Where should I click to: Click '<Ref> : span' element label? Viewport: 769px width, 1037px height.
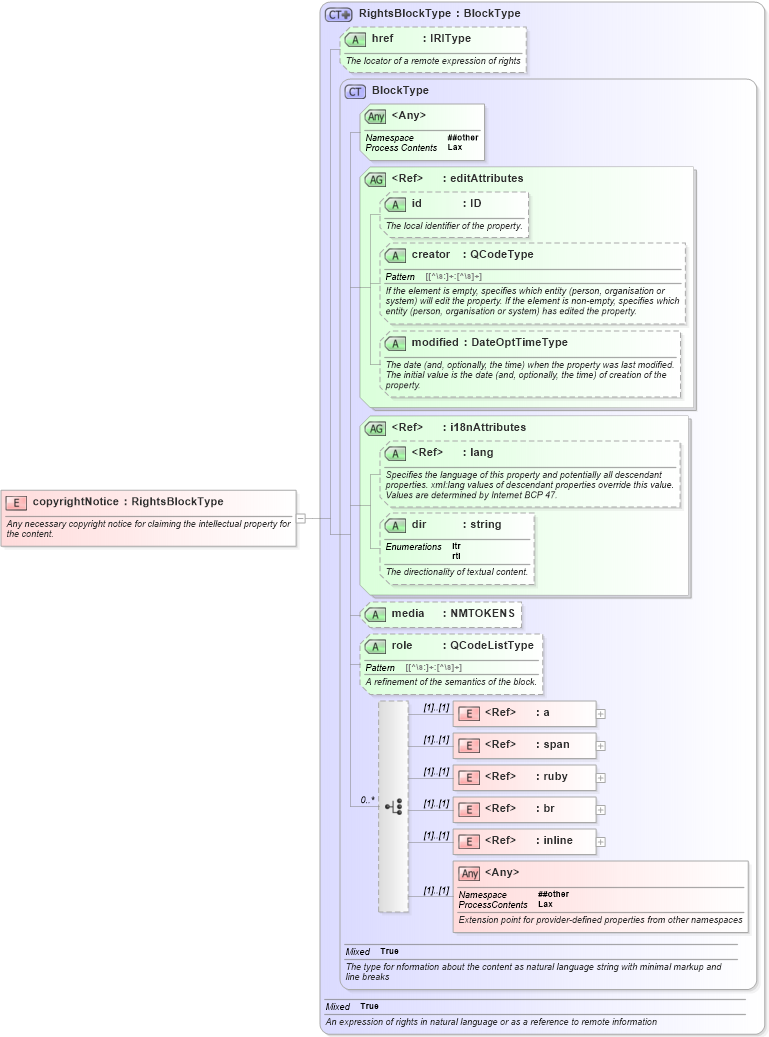[527, 744]
